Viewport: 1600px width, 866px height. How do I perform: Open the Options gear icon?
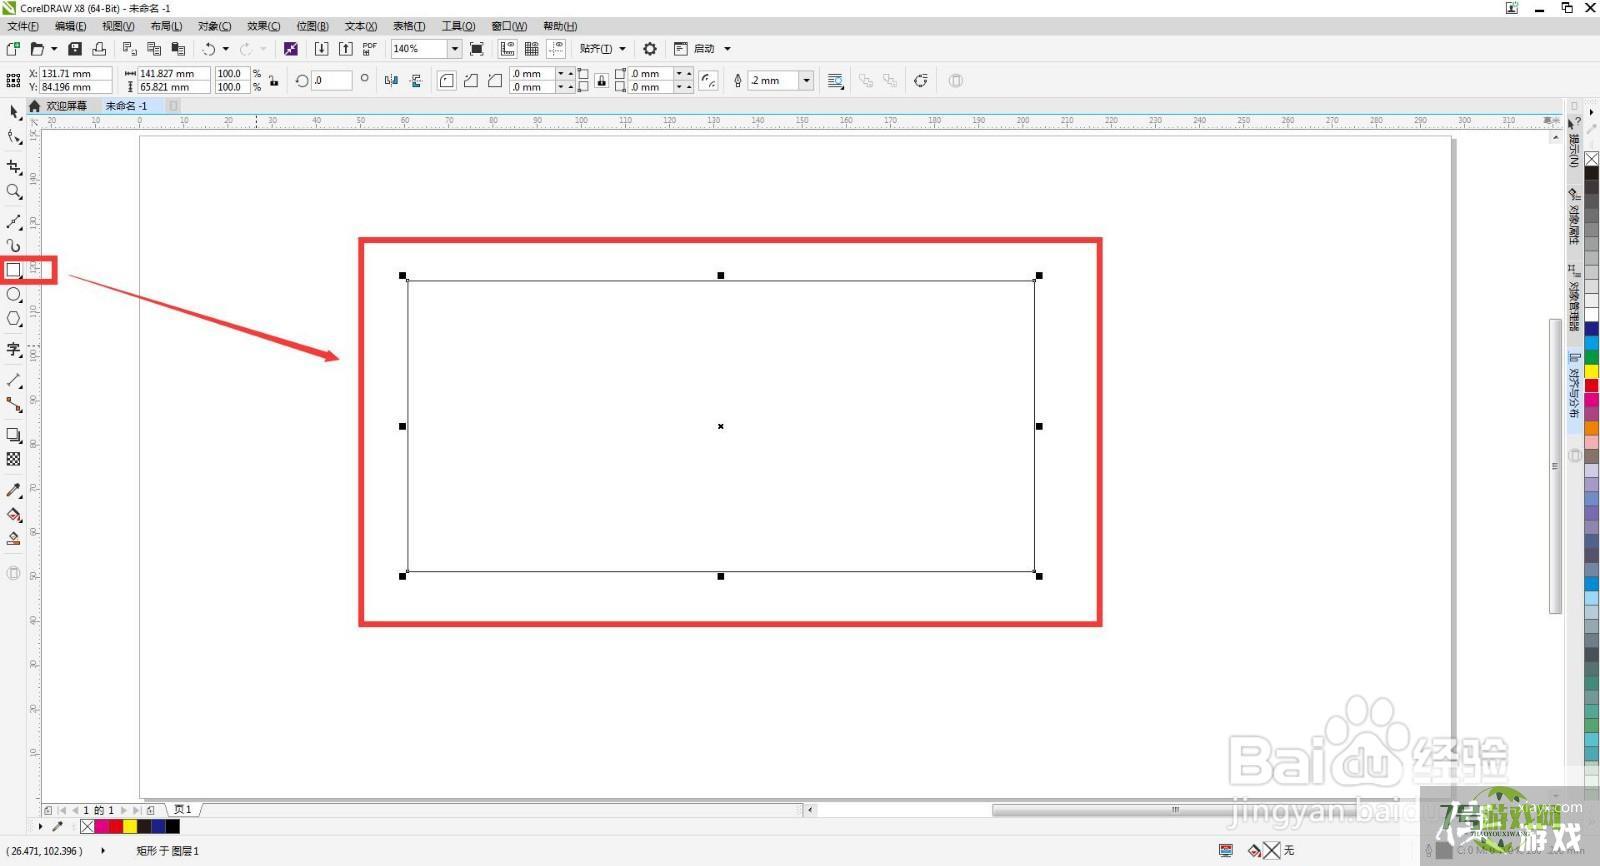click(650, 48)
